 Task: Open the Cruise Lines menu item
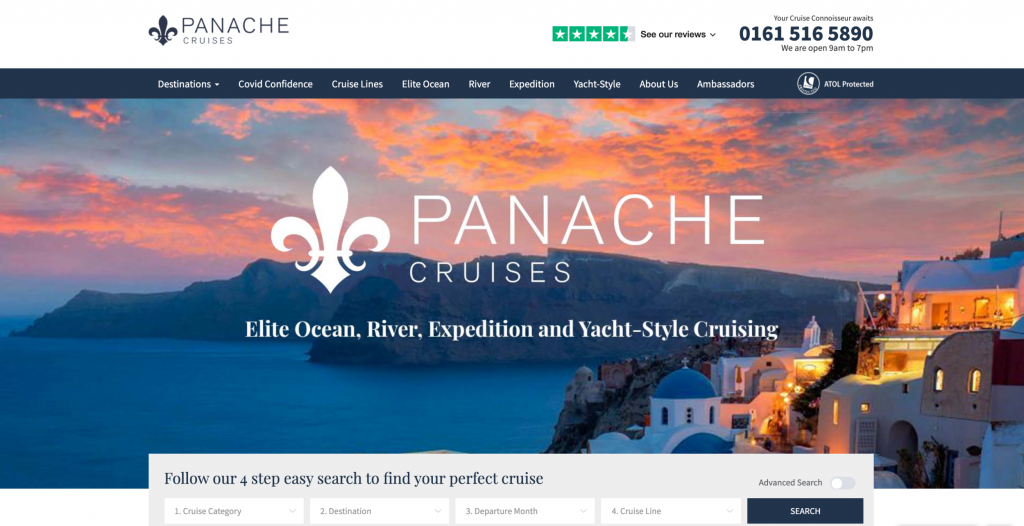point(357,84)
